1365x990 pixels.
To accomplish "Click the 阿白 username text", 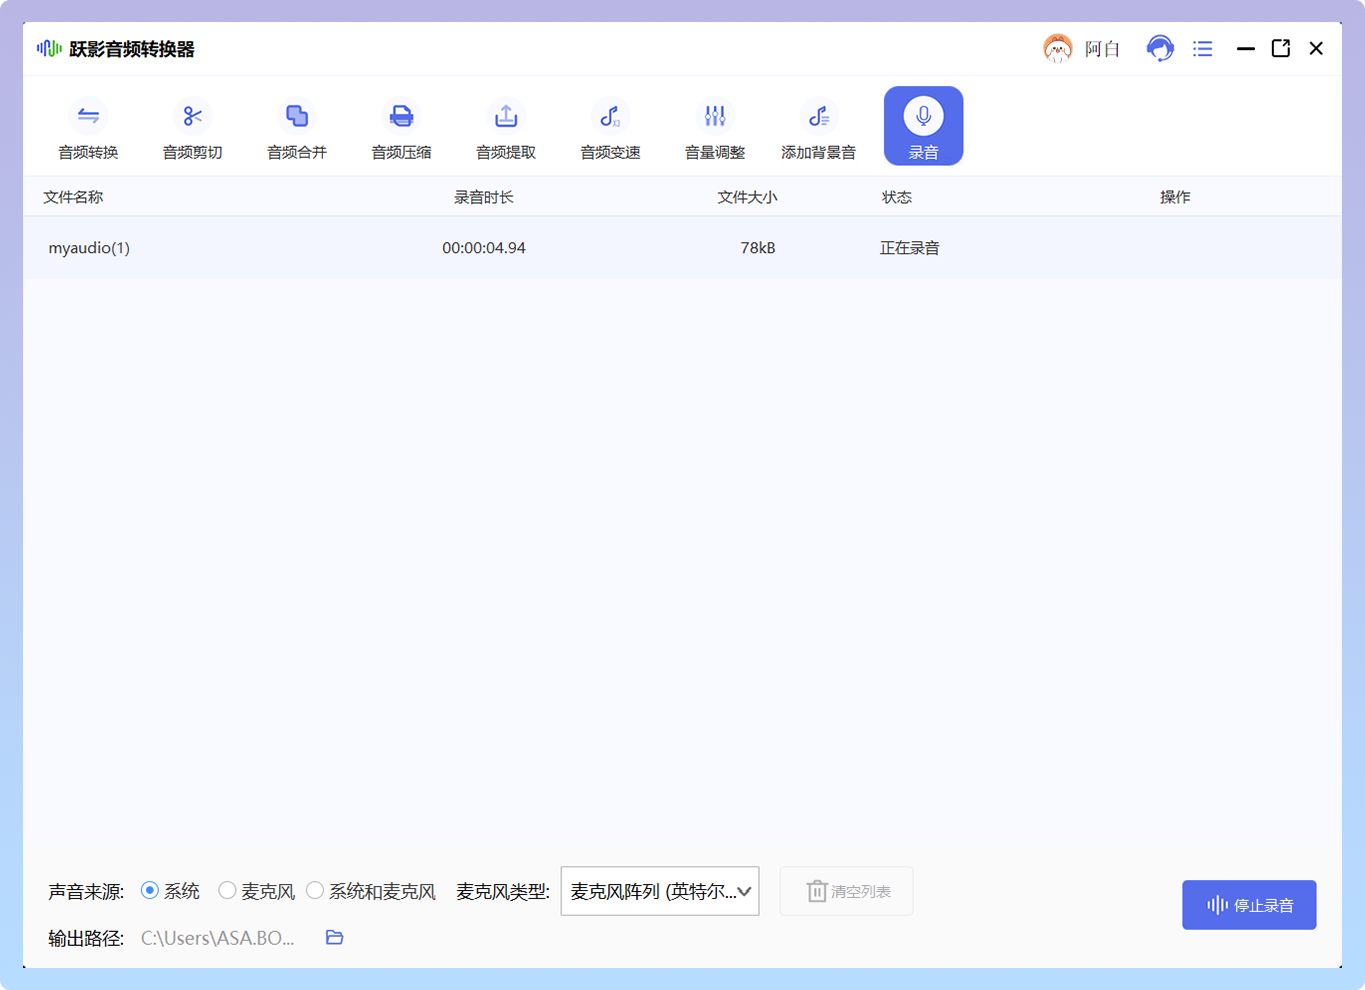I will pyautogui.click(x=1102, y=49).
